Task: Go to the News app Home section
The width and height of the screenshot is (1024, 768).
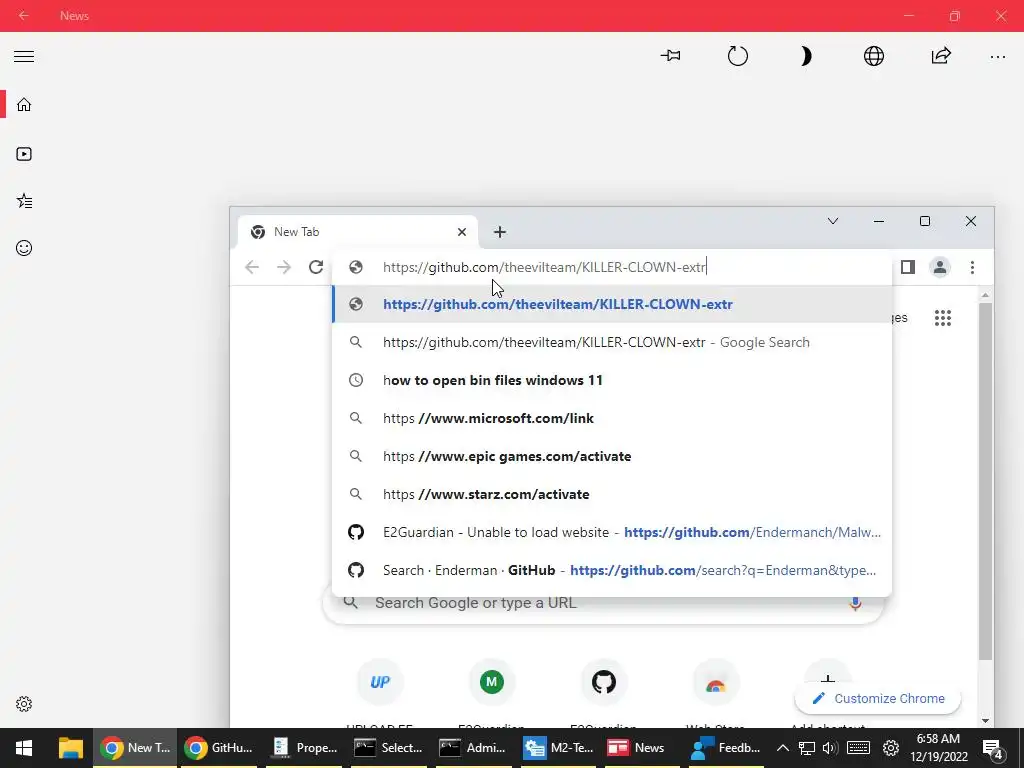Action: tap(24, 105)
